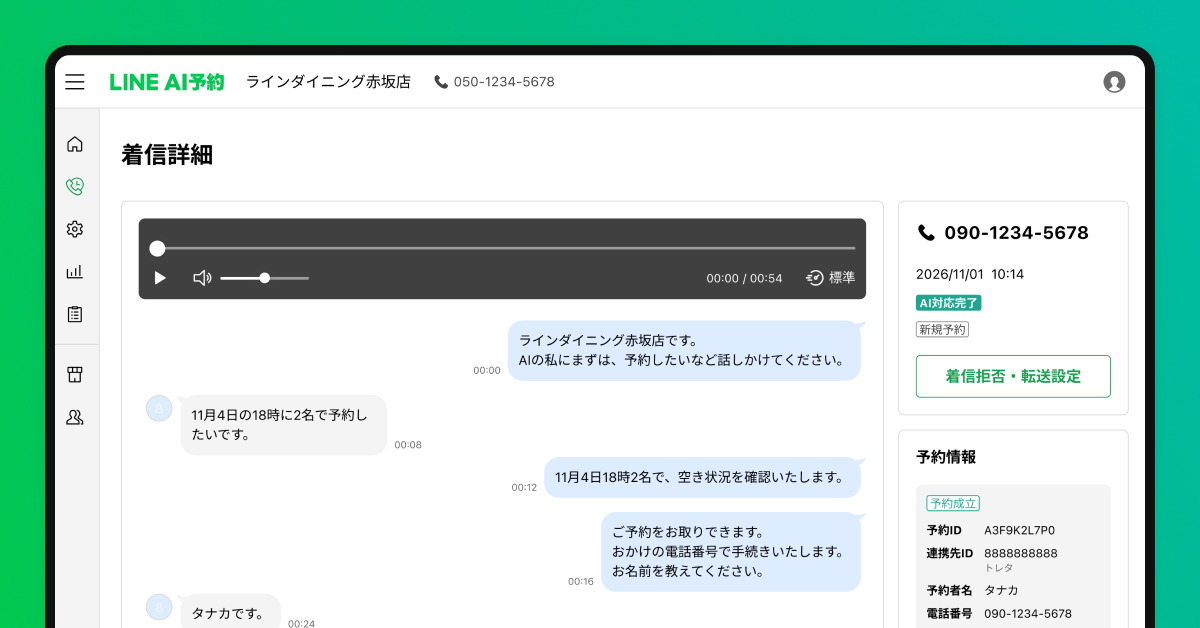Image resolution: width=1200 pixels, height=628 pixels.
Task: Click caller avatar next to 11月4日 message
Action: [x=159, y=408]
